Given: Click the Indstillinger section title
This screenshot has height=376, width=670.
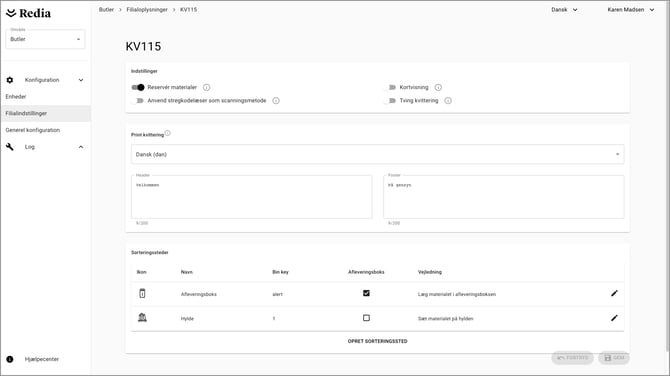Looking at the screenshot, I should point(144,71).
